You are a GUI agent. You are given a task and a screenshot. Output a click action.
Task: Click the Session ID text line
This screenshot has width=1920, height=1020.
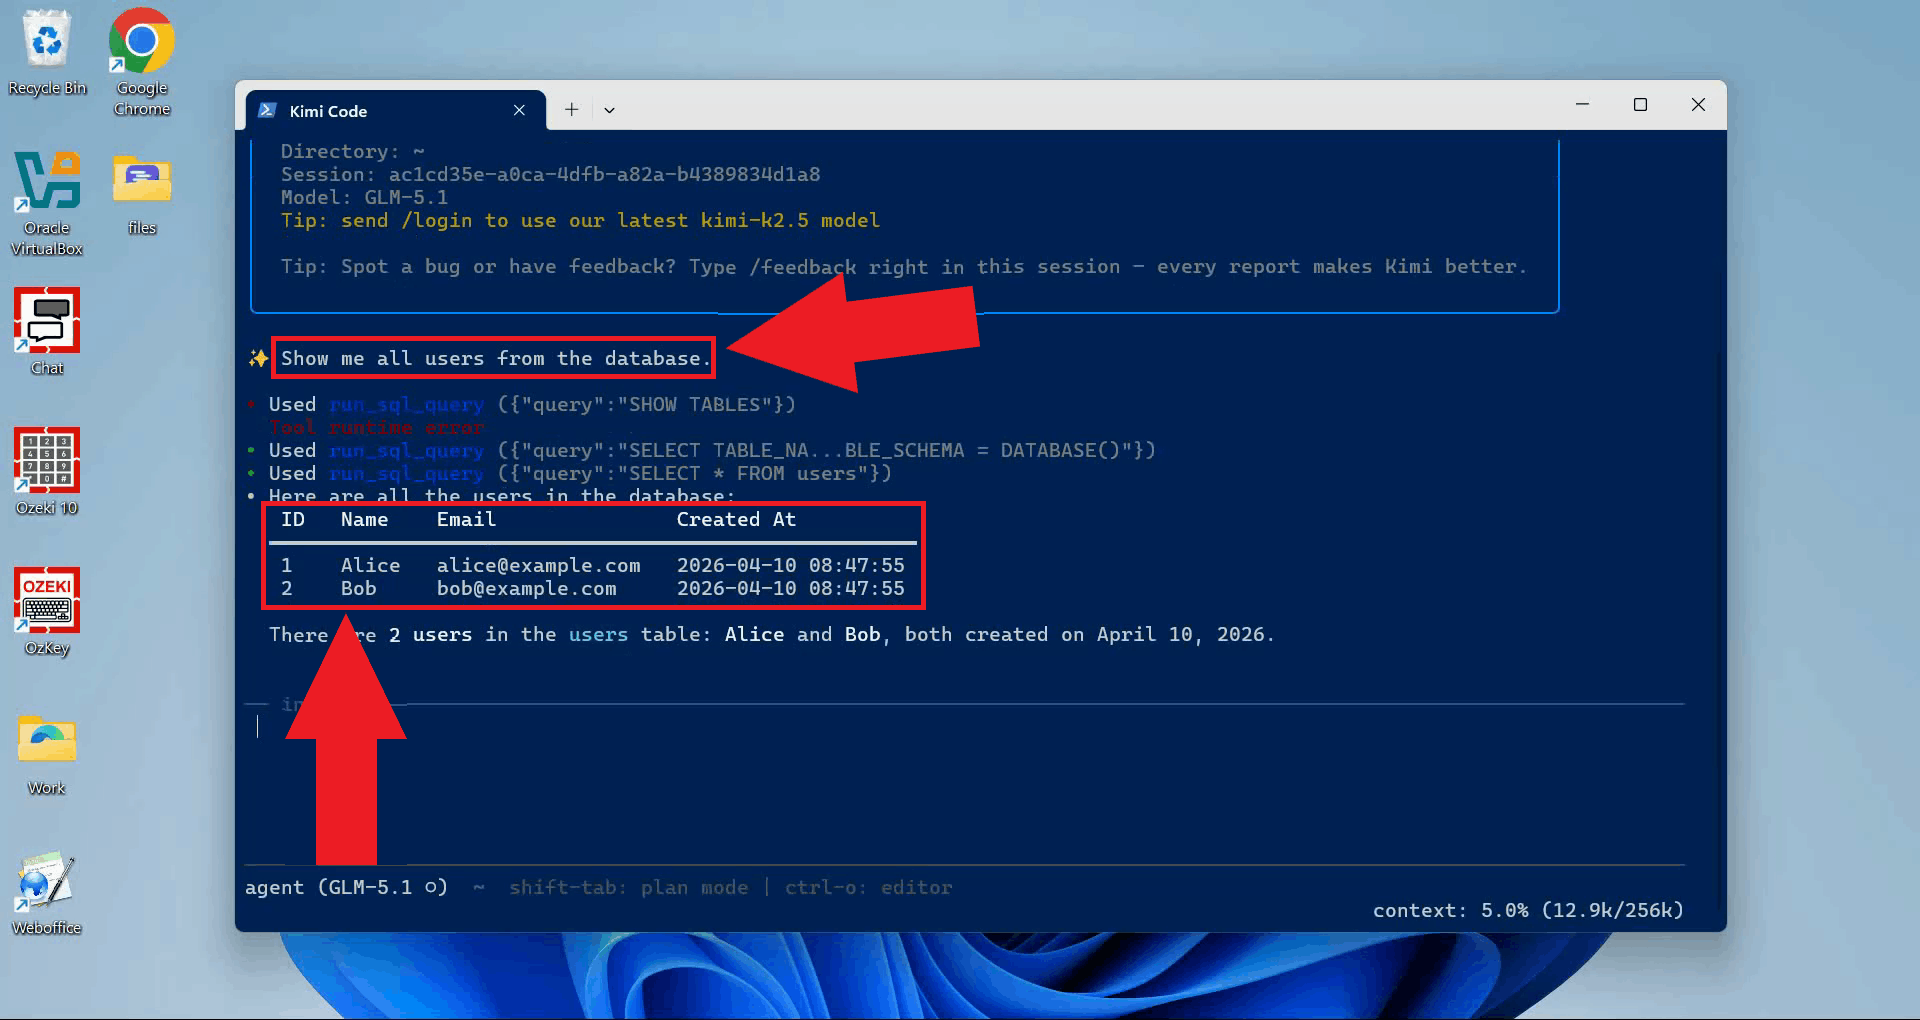coord(550,174)
